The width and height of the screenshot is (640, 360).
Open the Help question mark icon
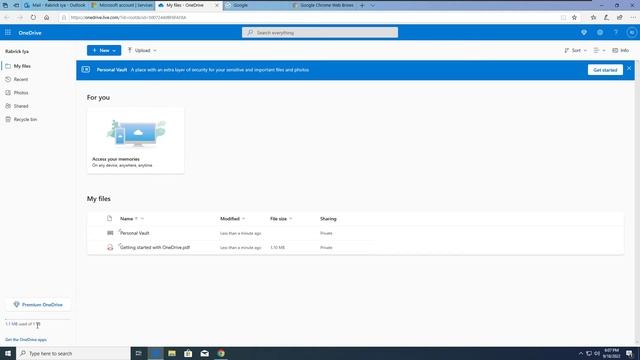point(616,33)
